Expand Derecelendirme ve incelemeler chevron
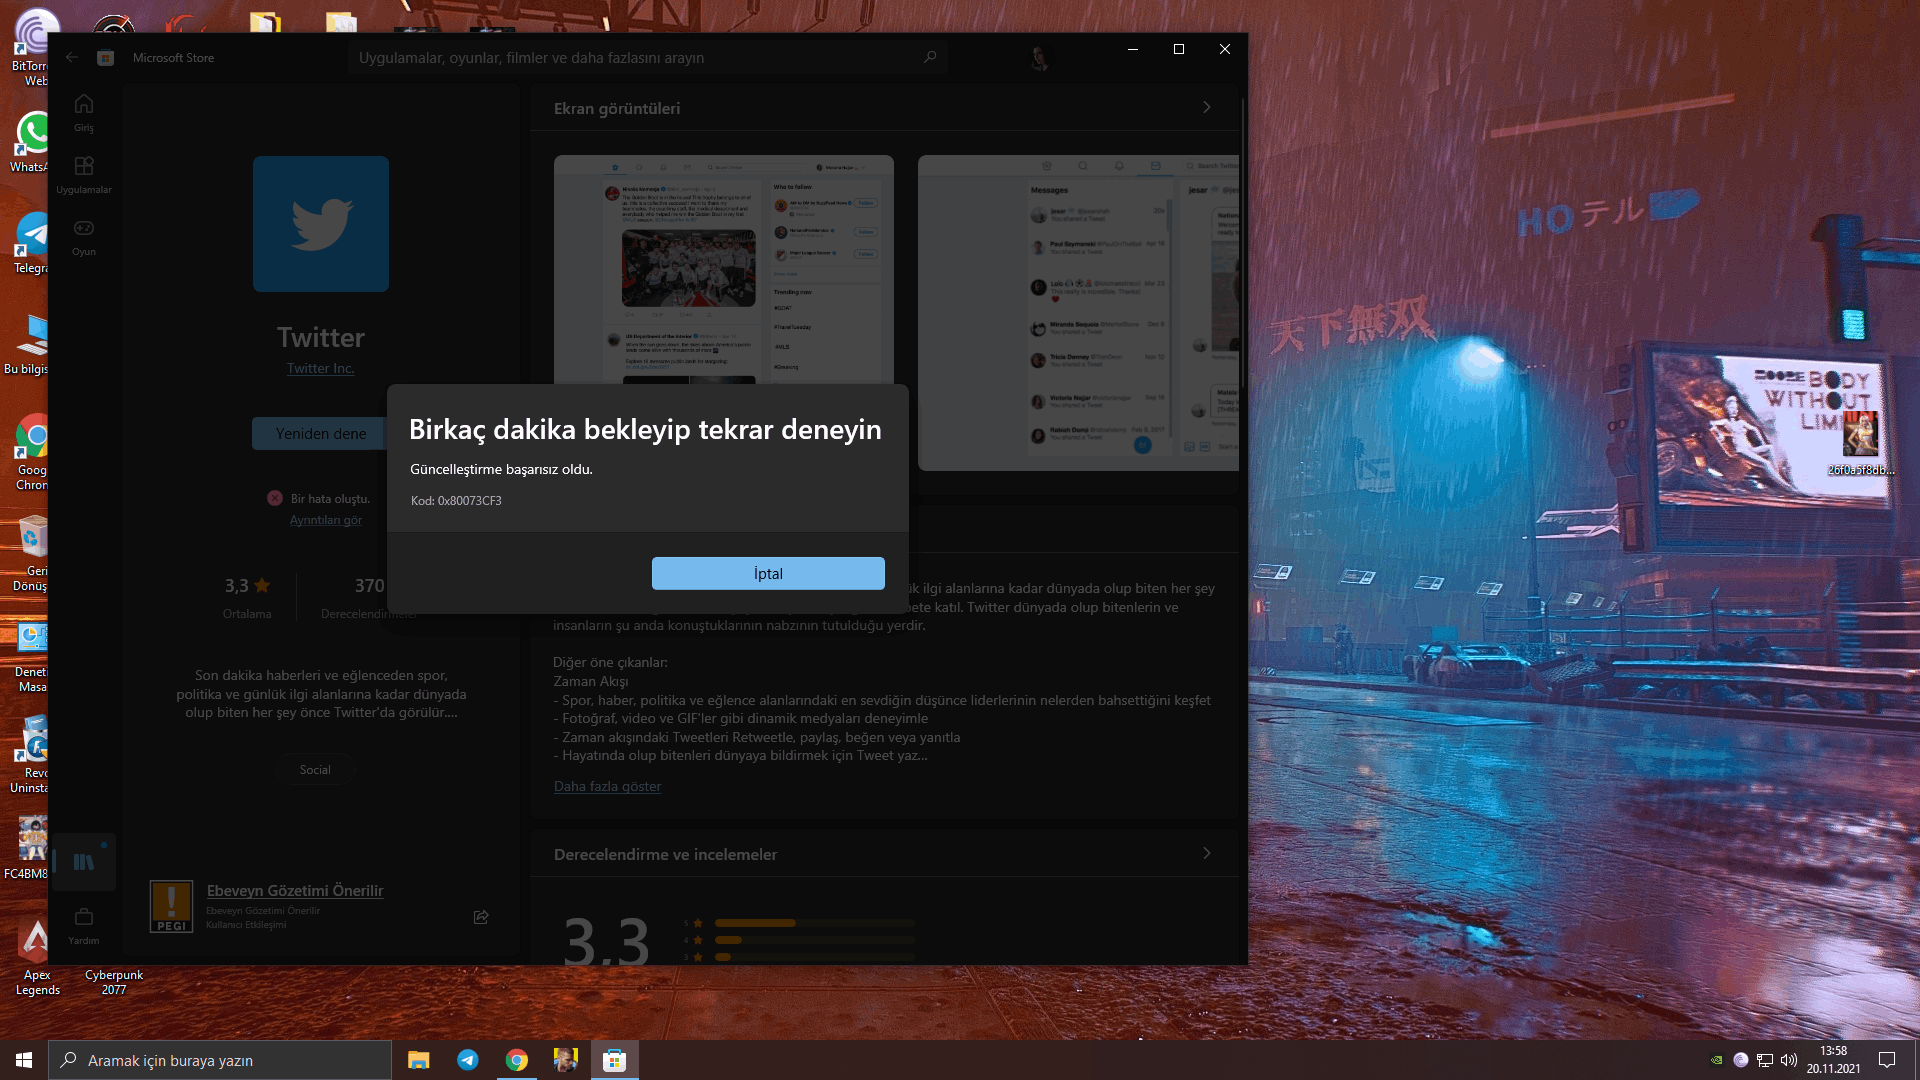Screen dimensions: 1920x1080 [1206, 854]
